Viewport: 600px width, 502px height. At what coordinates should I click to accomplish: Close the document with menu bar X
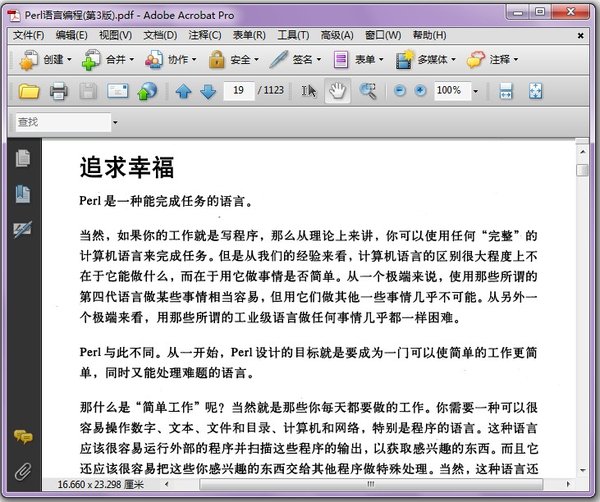click(x=580, y=36)
